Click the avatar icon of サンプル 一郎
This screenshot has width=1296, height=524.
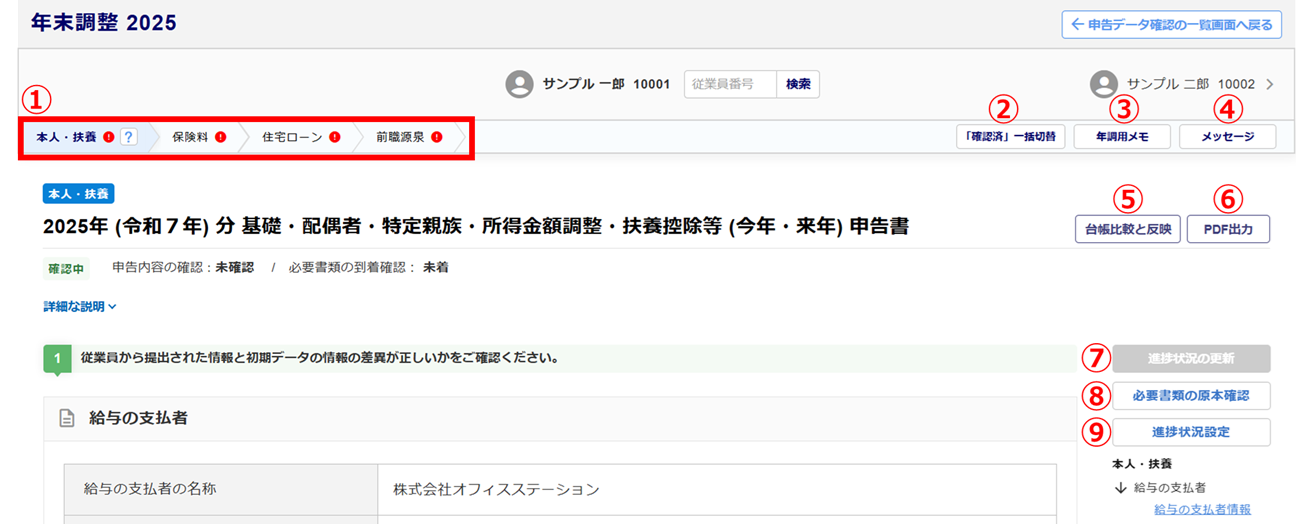point(519,85)
